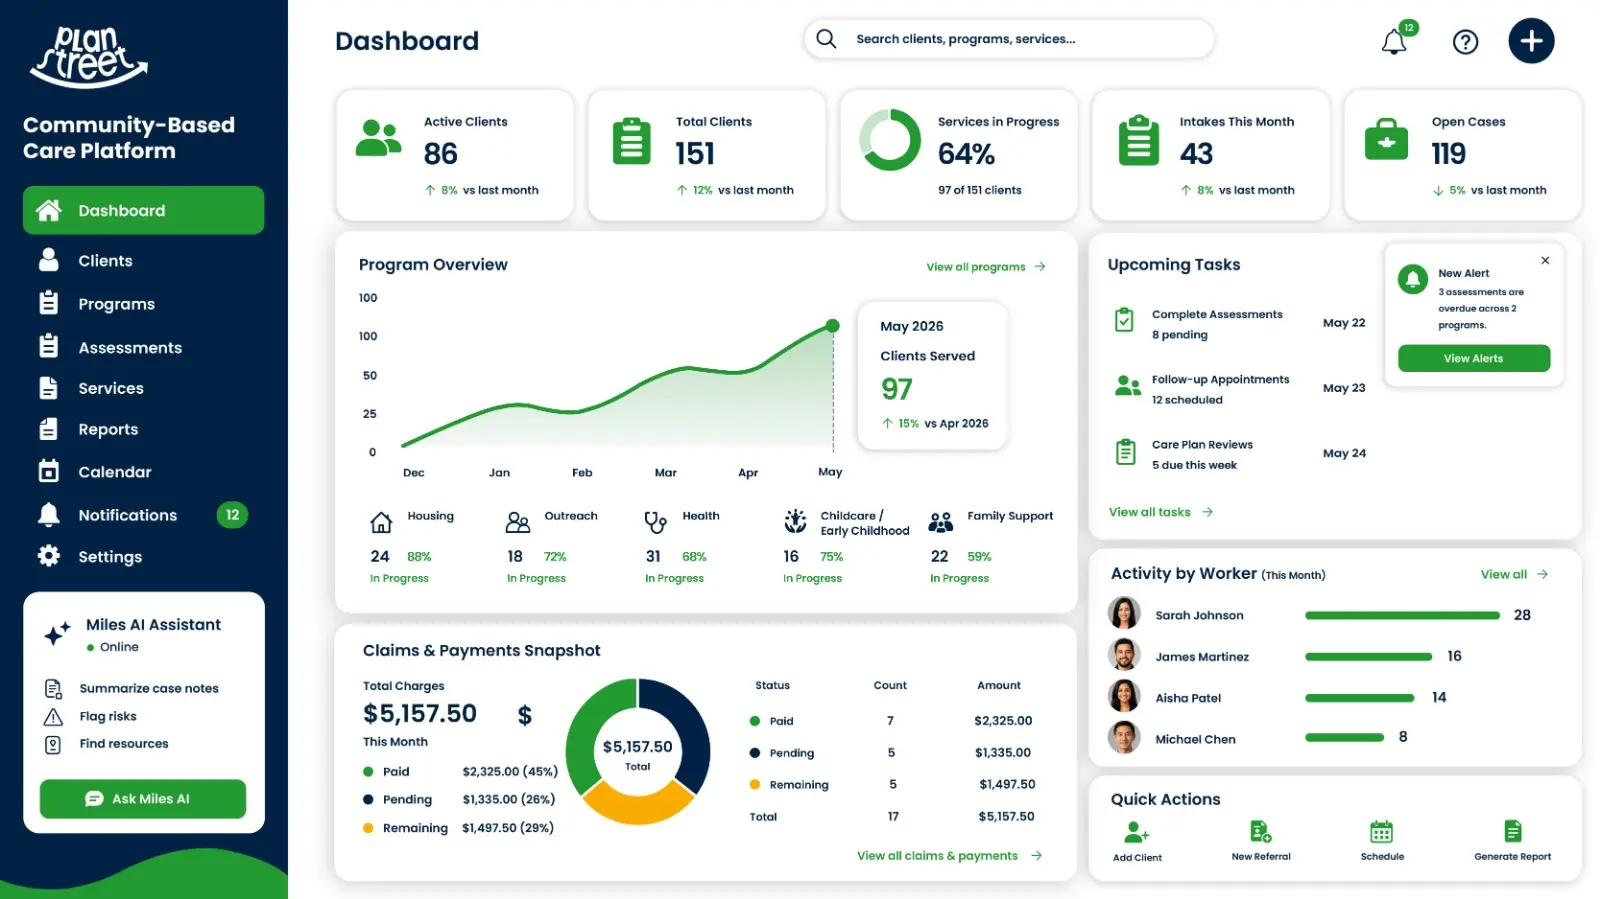The width and height of the screenshot is (1600, 899).
Task: Click the Care Plan Reviews task icon
Action: 1125,452
